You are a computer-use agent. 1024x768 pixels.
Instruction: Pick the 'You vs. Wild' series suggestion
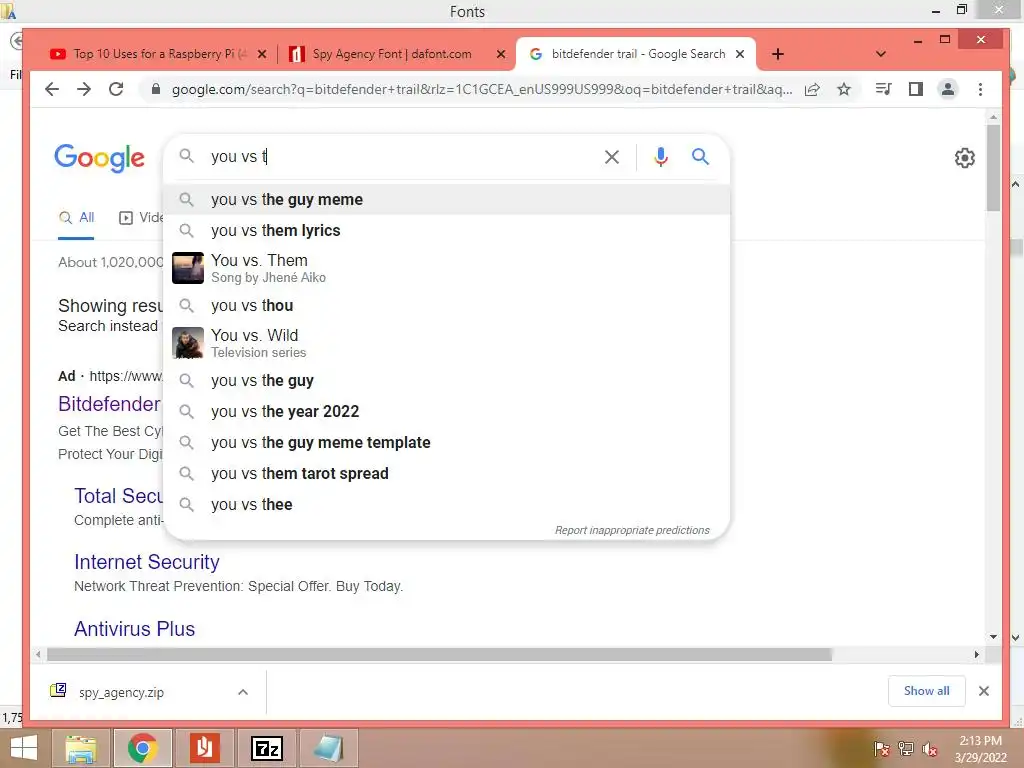point(447,343)
